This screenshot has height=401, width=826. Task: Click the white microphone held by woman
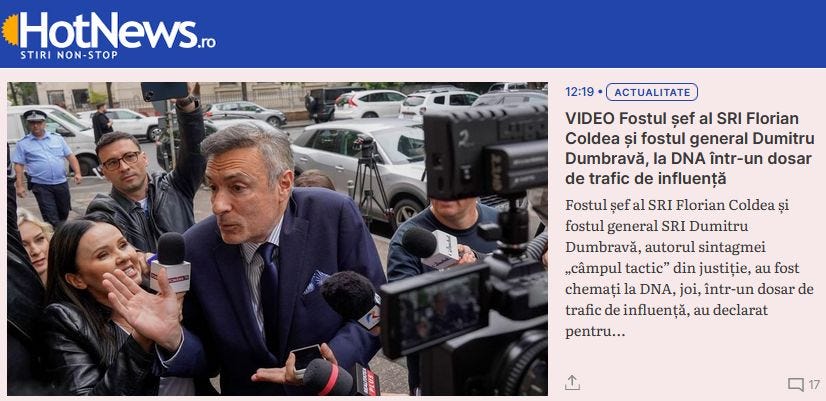point(171,263)
